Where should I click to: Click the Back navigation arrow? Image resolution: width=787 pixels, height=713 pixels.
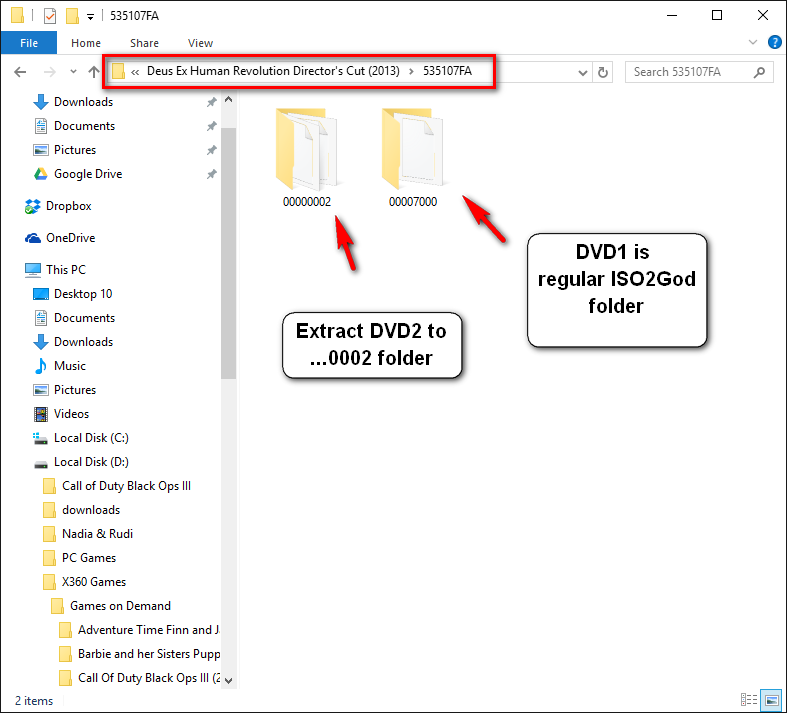[20, 72]
